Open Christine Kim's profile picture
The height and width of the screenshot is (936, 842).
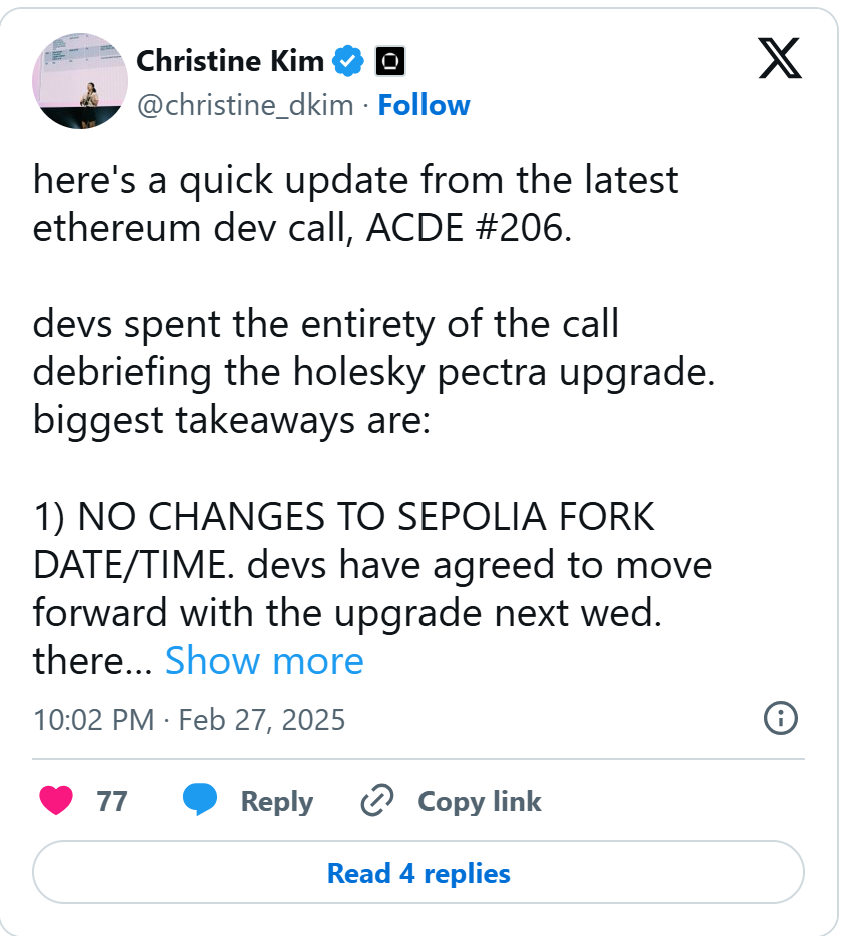click(x=80, y=81)
